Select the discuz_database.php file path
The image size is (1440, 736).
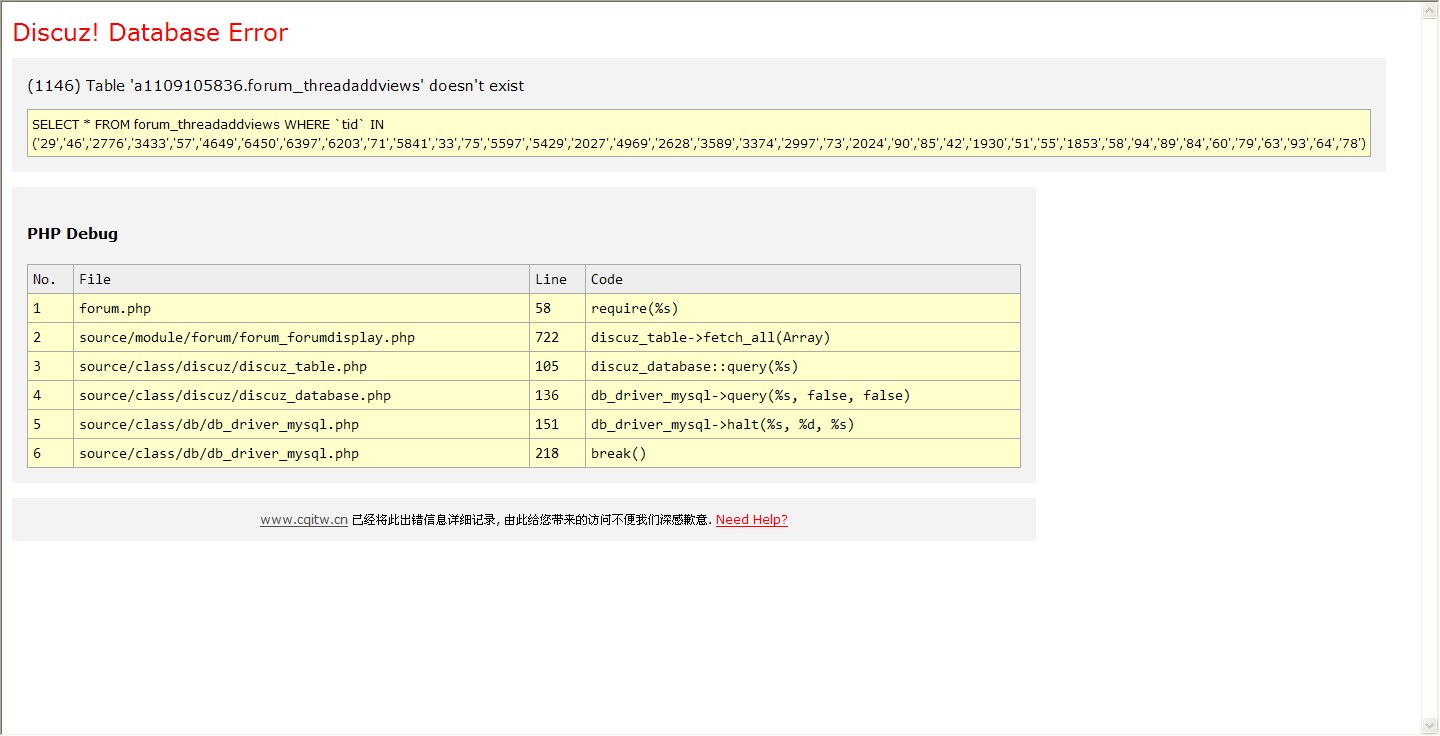coord(235,396)
